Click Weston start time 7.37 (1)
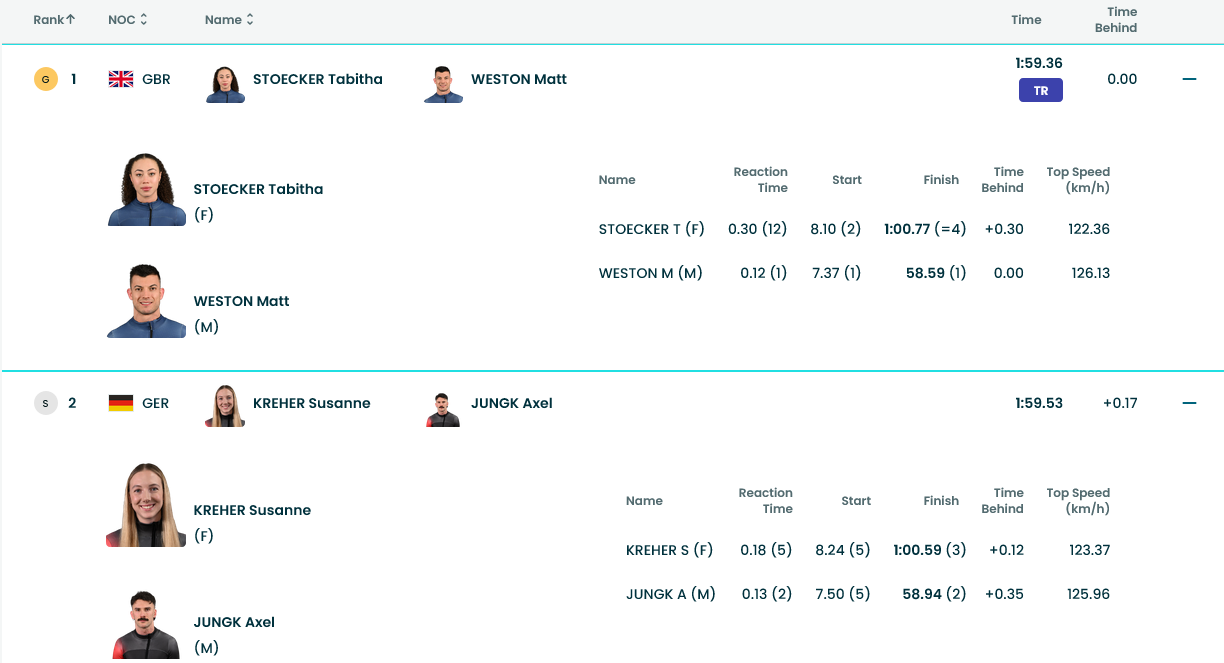The image size is (1224, 663). pyautogui.click(x=836, y=273)
